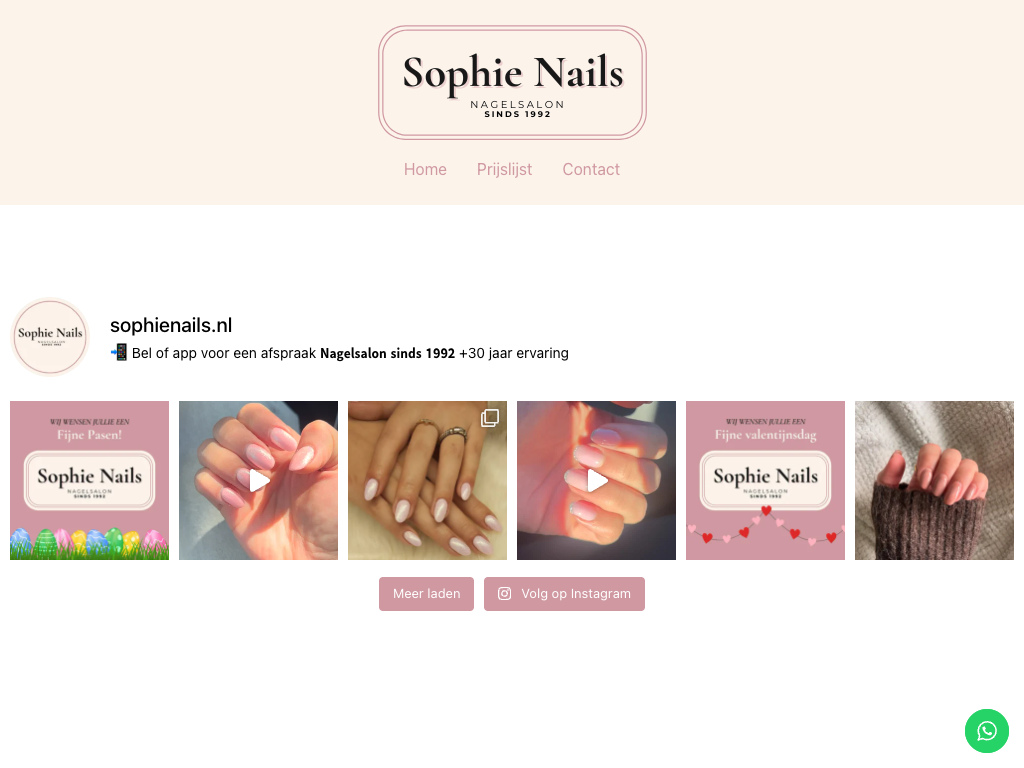The height and width of the screenshot is (768, 1024).
Task: Load more posts with Meer laden
Action: click(x=426, y=594)
